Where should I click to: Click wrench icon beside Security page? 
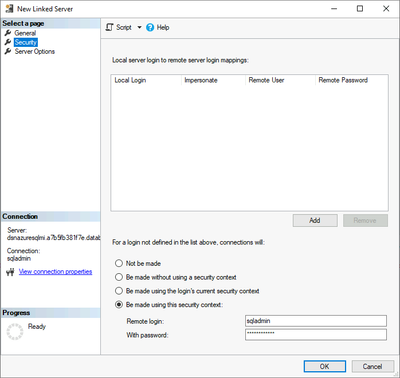pyautogui.click(x=8, y=42)
